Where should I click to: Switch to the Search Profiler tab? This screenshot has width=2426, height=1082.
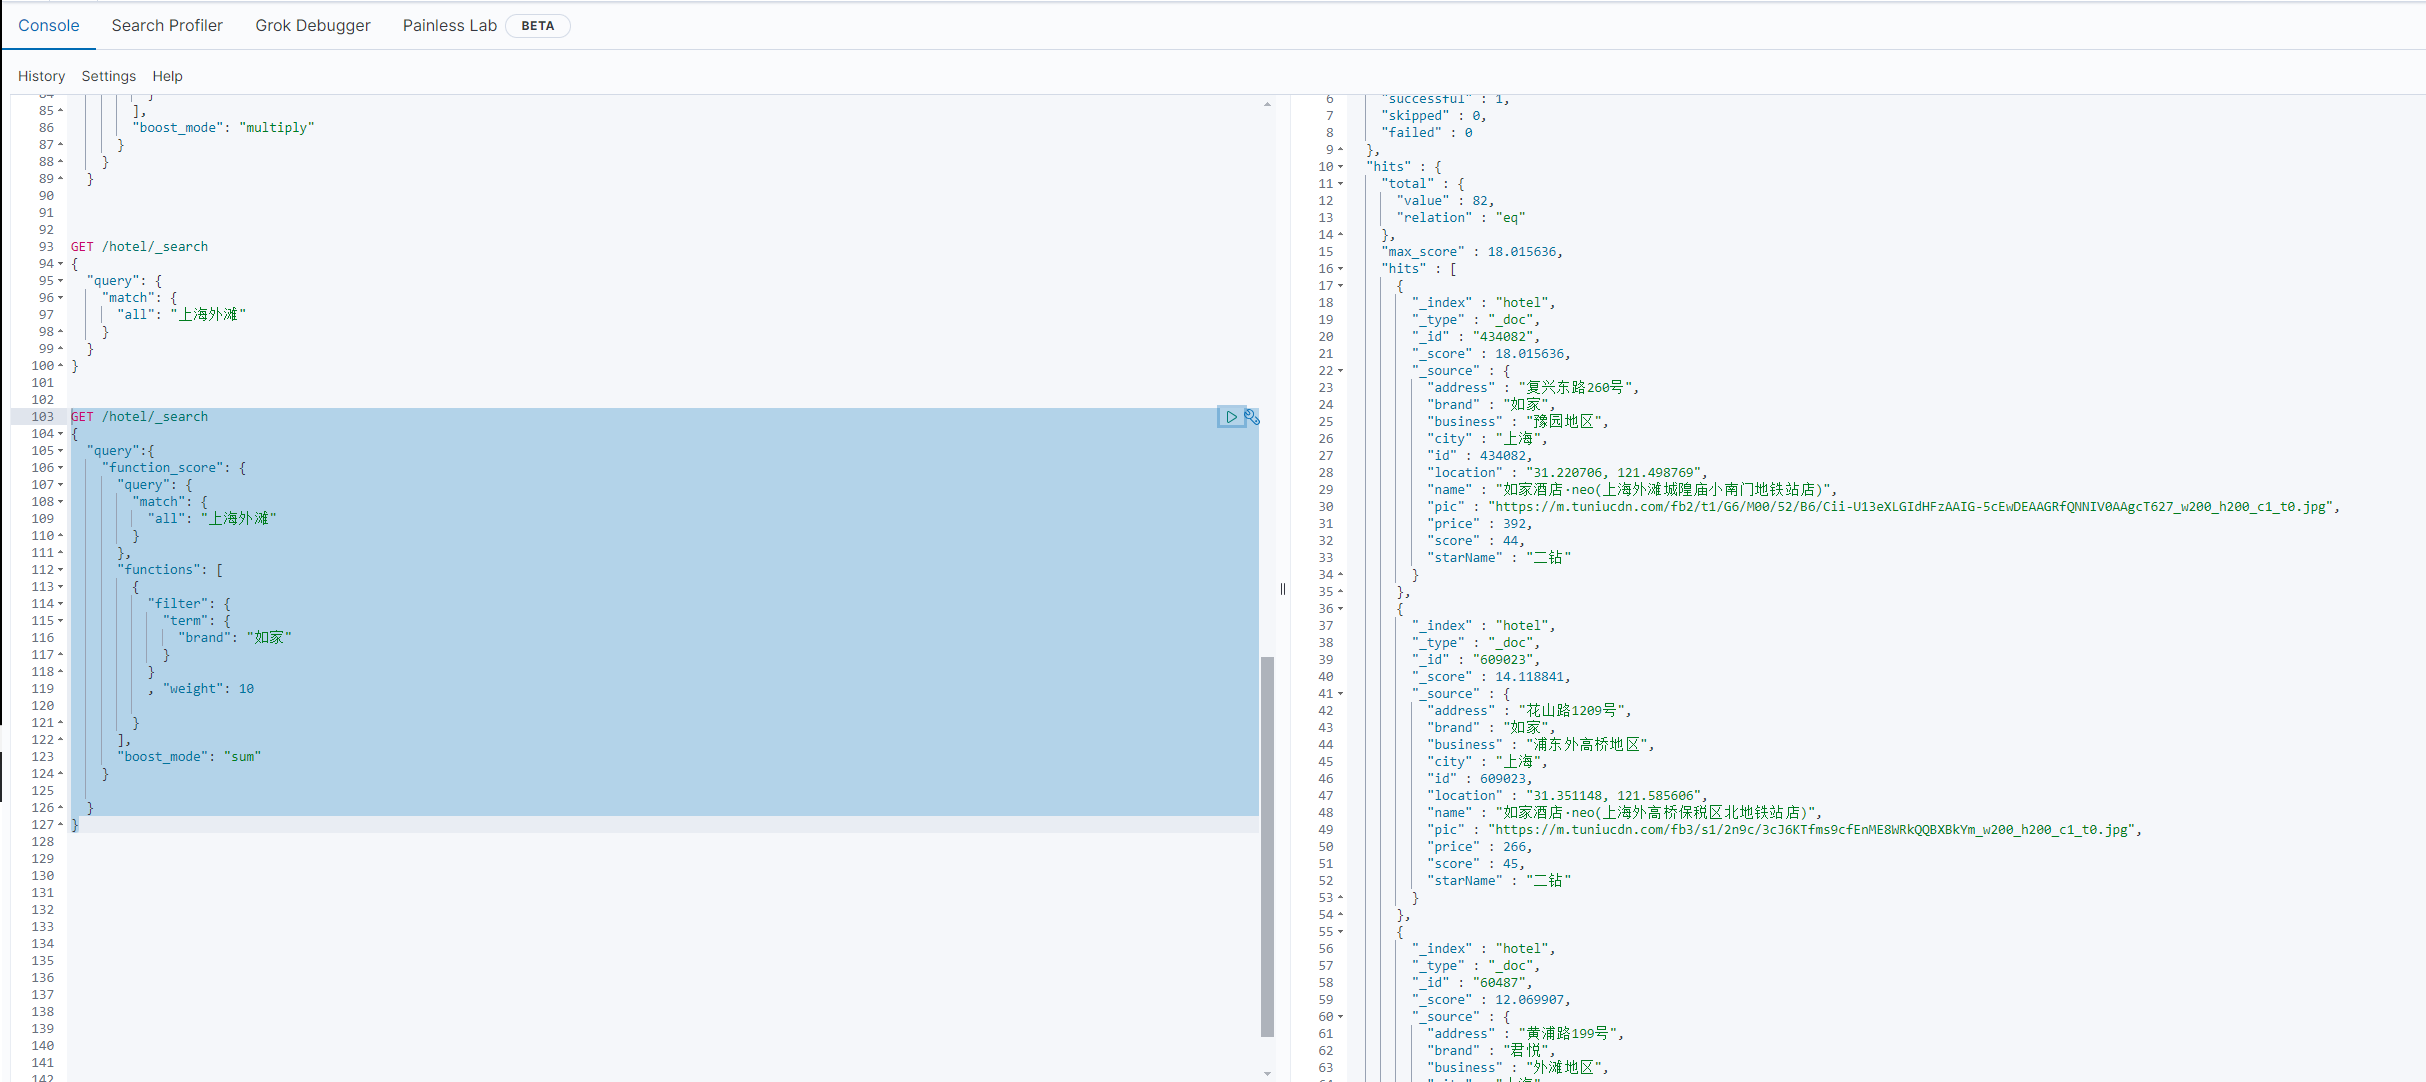(167, 25)
